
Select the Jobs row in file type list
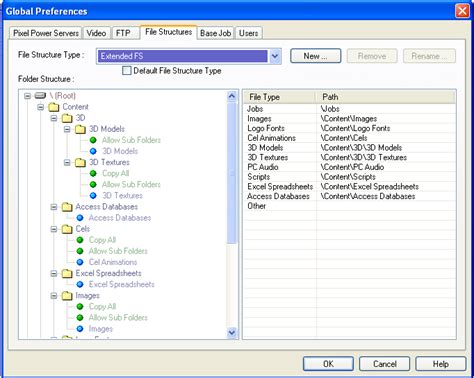coord(350,109)
